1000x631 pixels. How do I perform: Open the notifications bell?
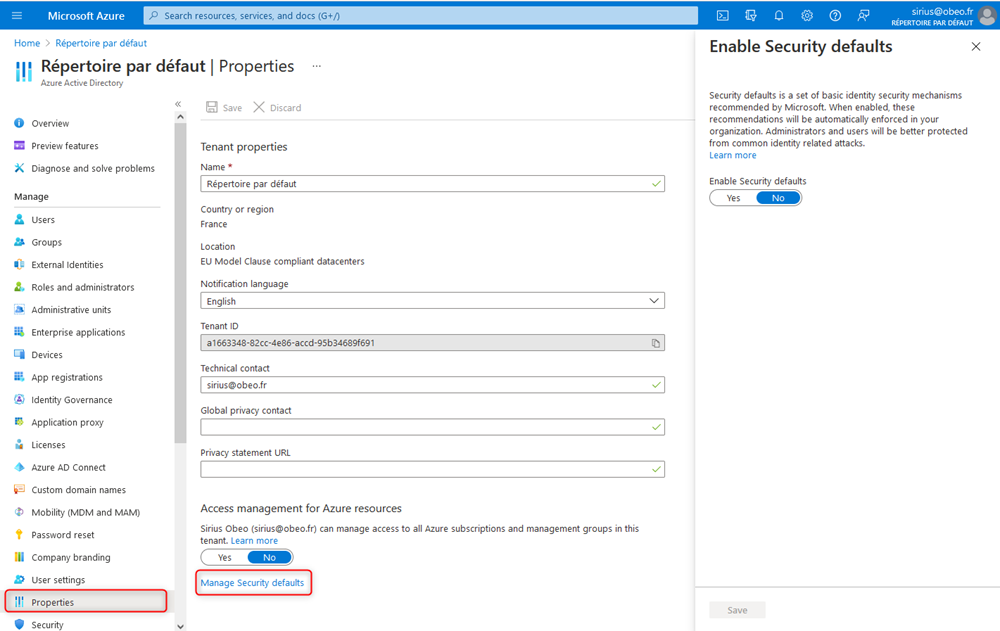[x=778, y=15]
